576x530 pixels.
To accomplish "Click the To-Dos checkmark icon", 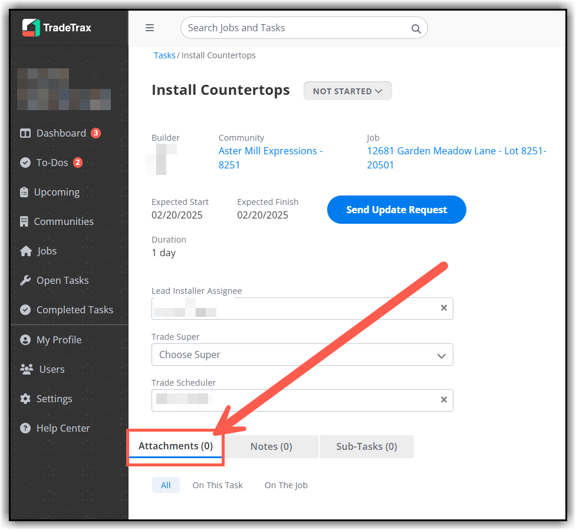I will click(x=25, y=163).
